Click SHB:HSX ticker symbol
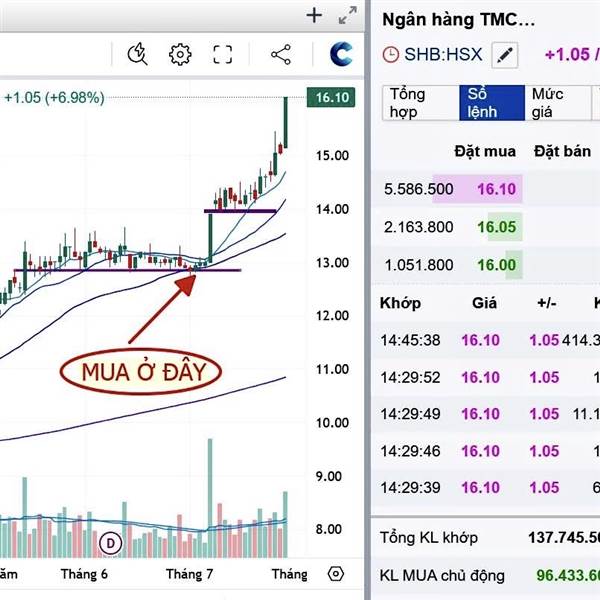600x600 pixels. point(443,54)
